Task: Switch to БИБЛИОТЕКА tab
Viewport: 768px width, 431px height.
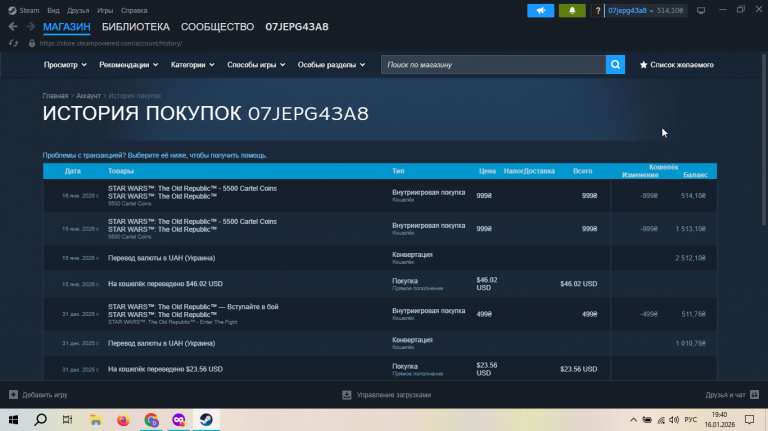Action: click(x=136, y=27)
